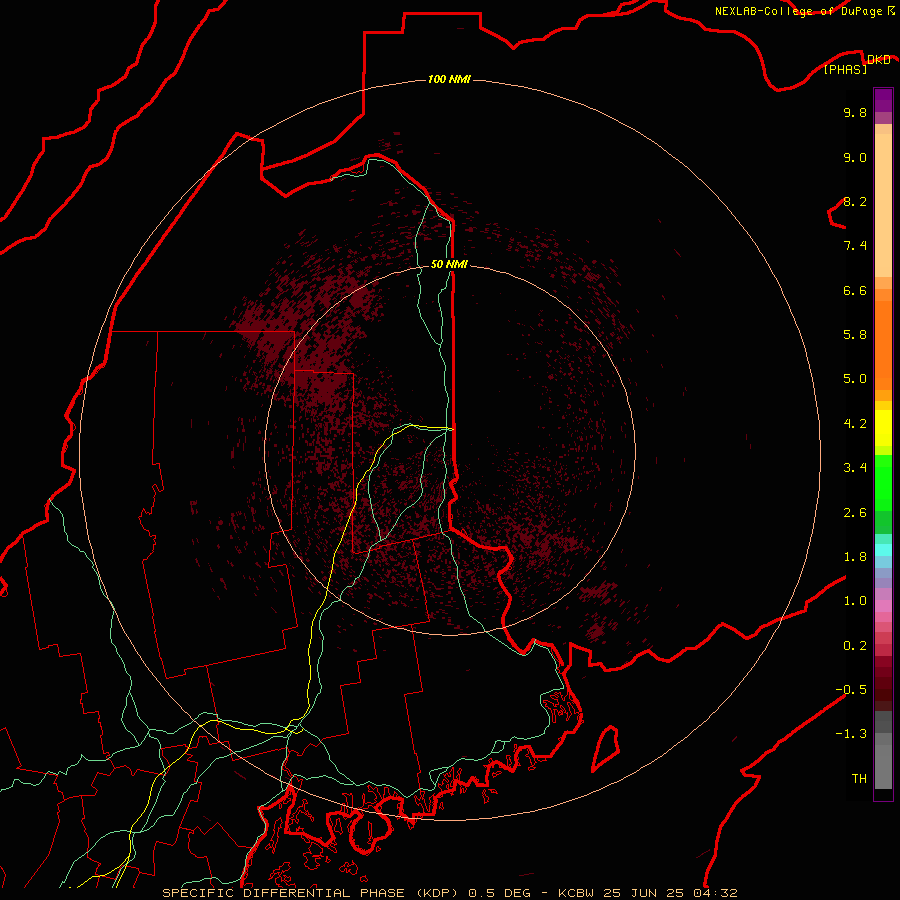Pick the yellow segment of color bar
This screenshot has width=900, height=900.
883,428
